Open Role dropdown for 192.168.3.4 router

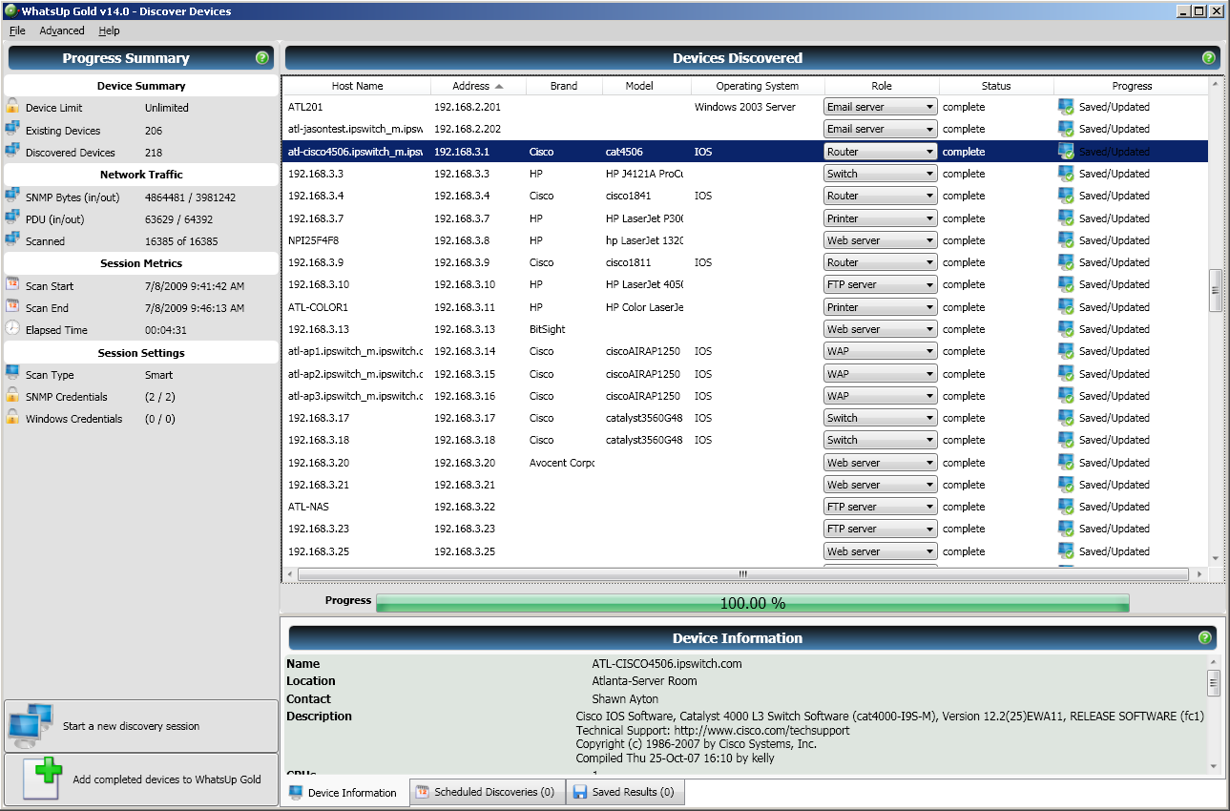click(x=880, y=196)
